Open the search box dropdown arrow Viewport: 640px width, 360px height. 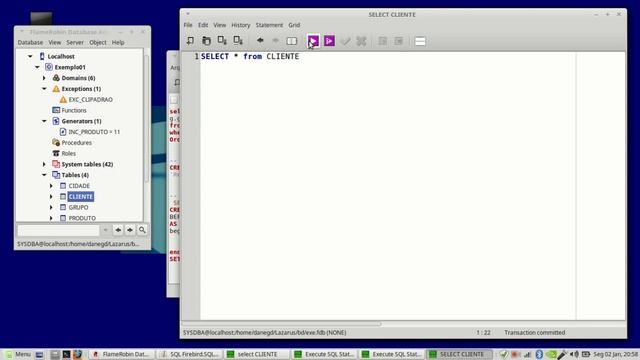tap(105, 230)
